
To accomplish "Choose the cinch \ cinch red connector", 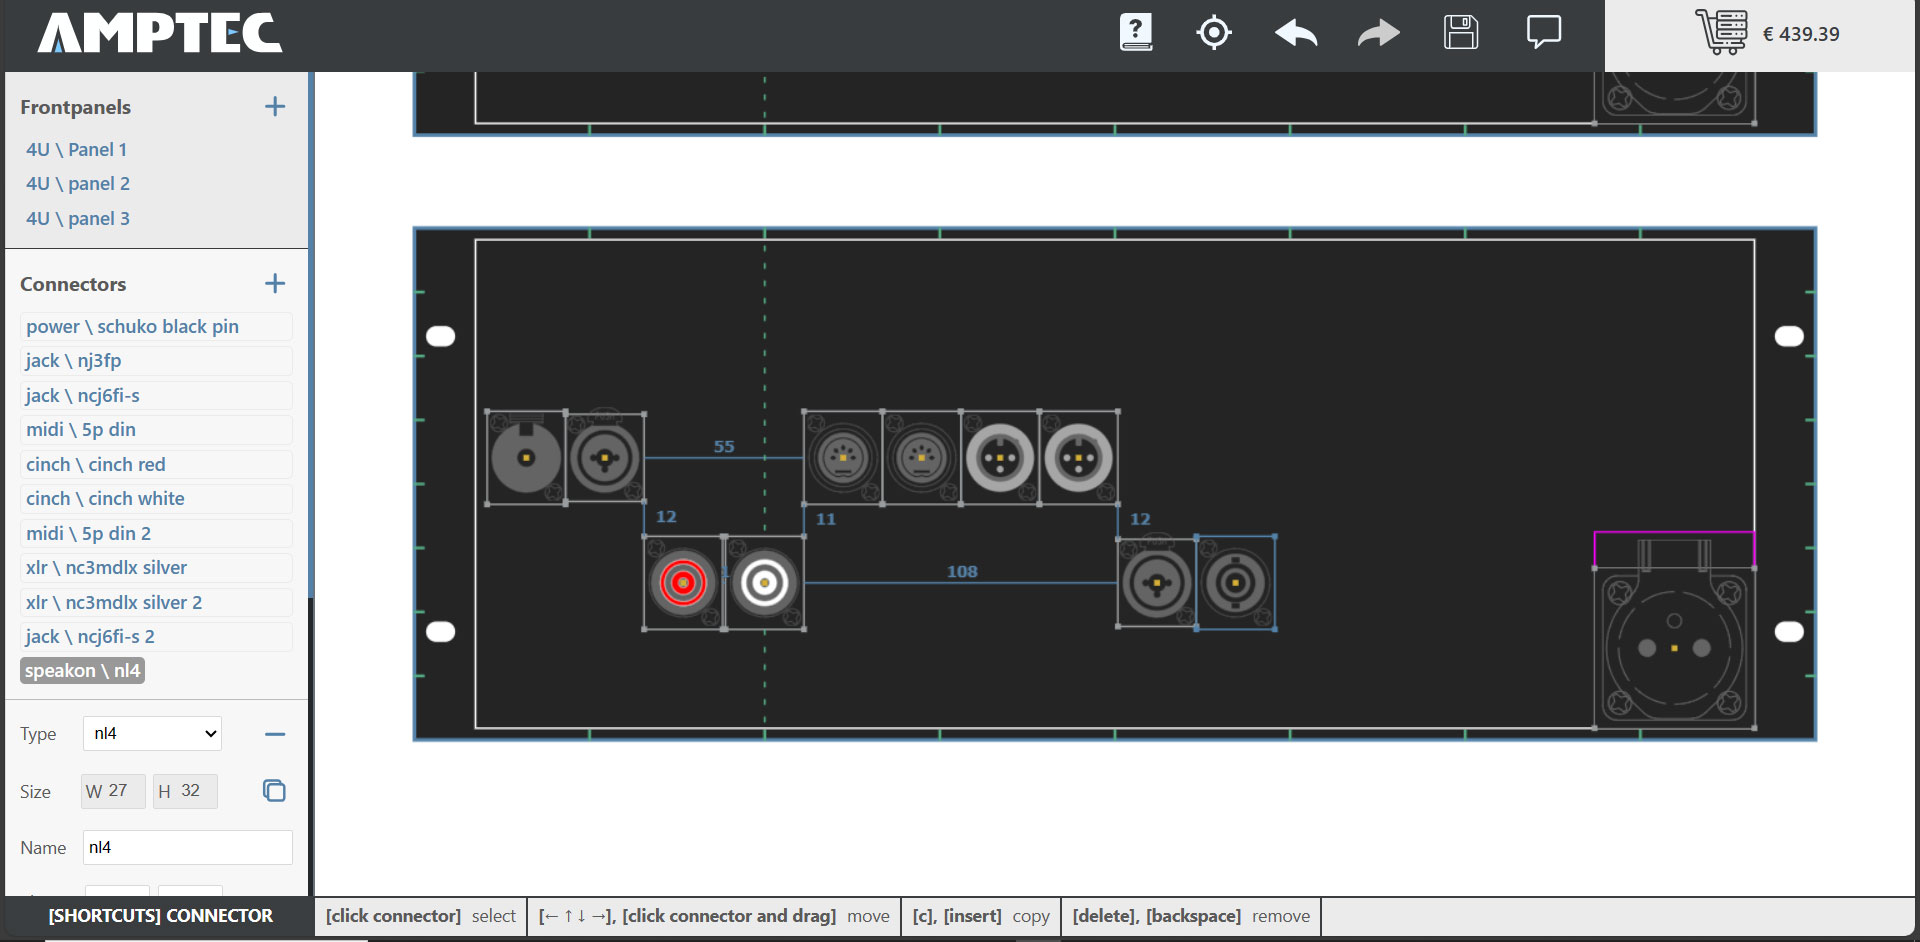I will click(x=96, y=465).
